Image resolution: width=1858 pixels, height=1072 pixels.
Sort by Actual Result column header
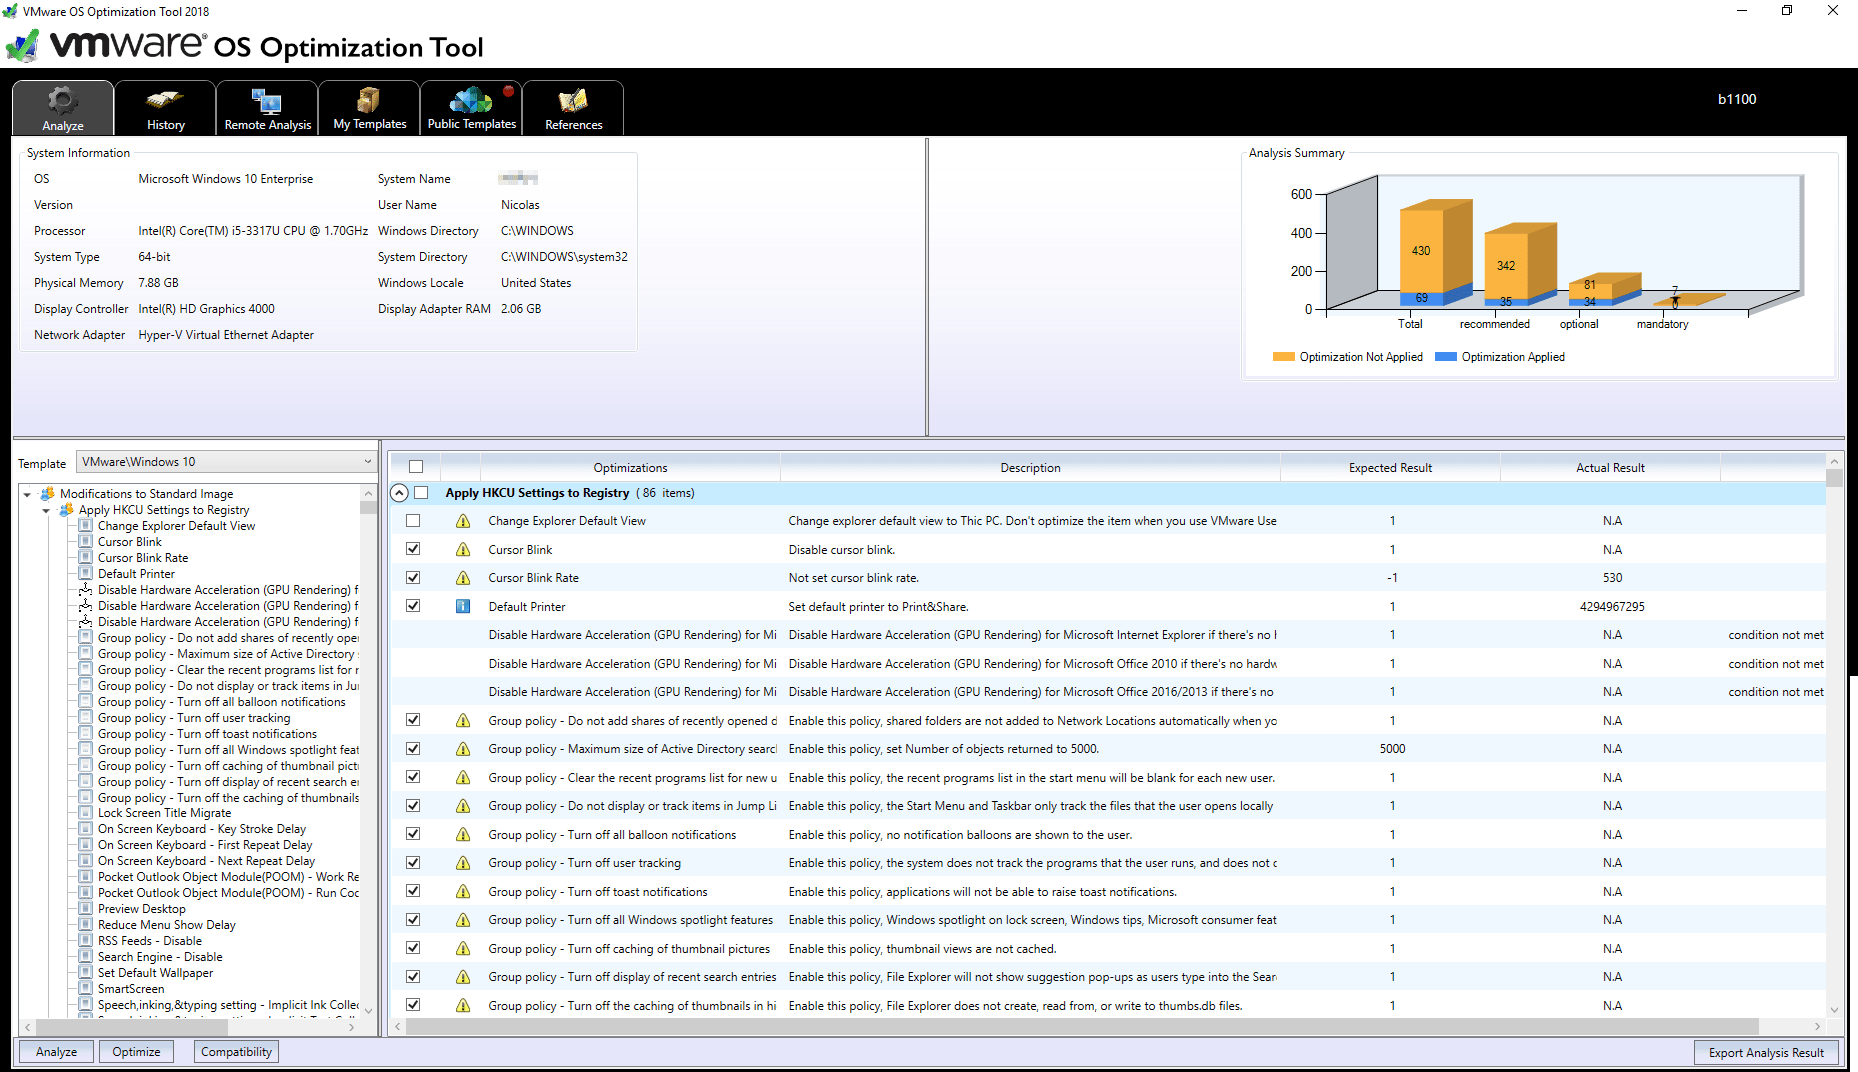pyautogui.click(x=1610, y=468)
